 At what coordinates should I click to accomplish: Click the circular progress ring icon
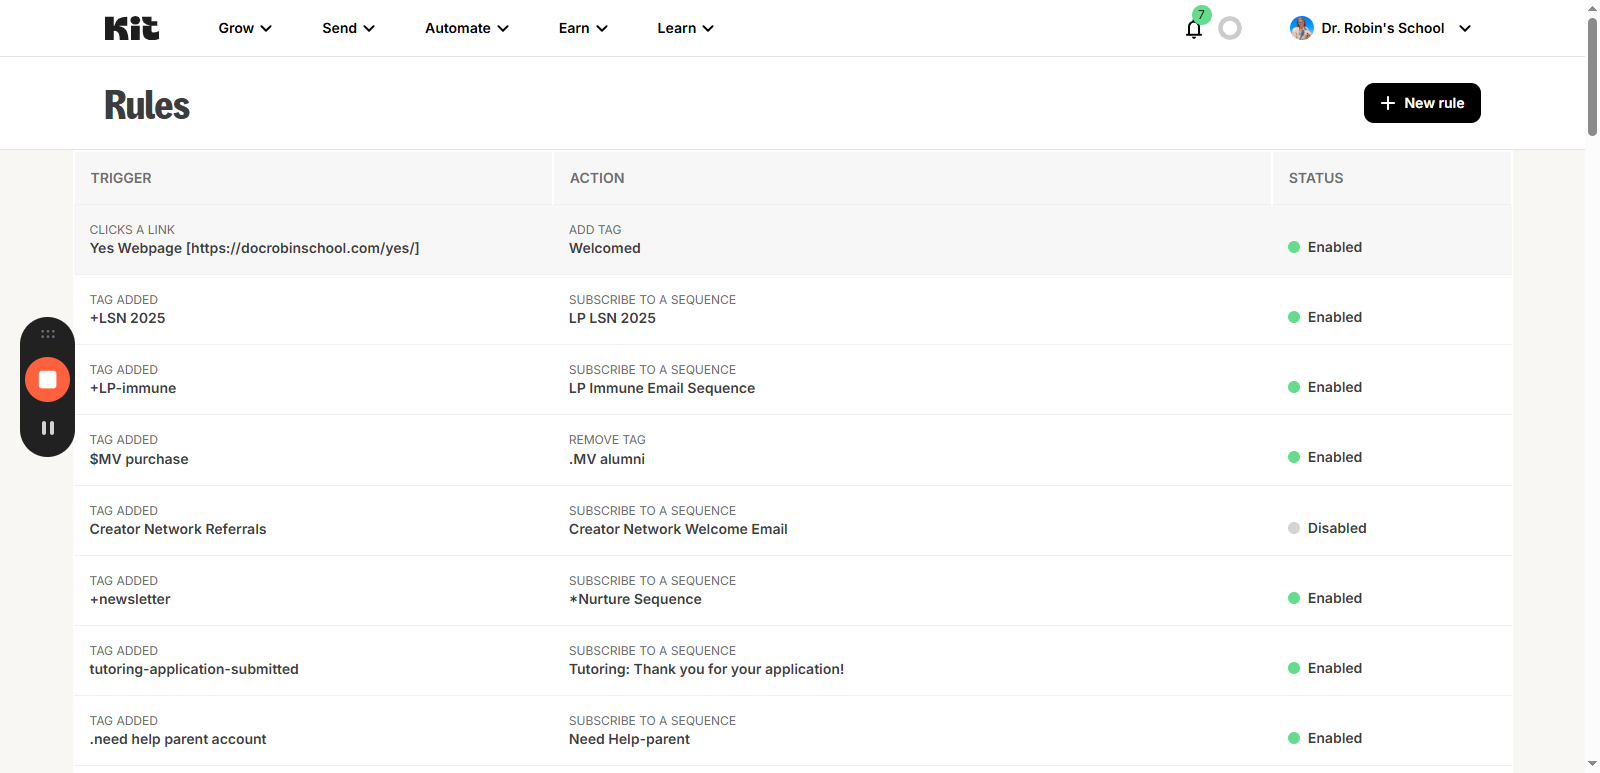[x=1230, y=28]
